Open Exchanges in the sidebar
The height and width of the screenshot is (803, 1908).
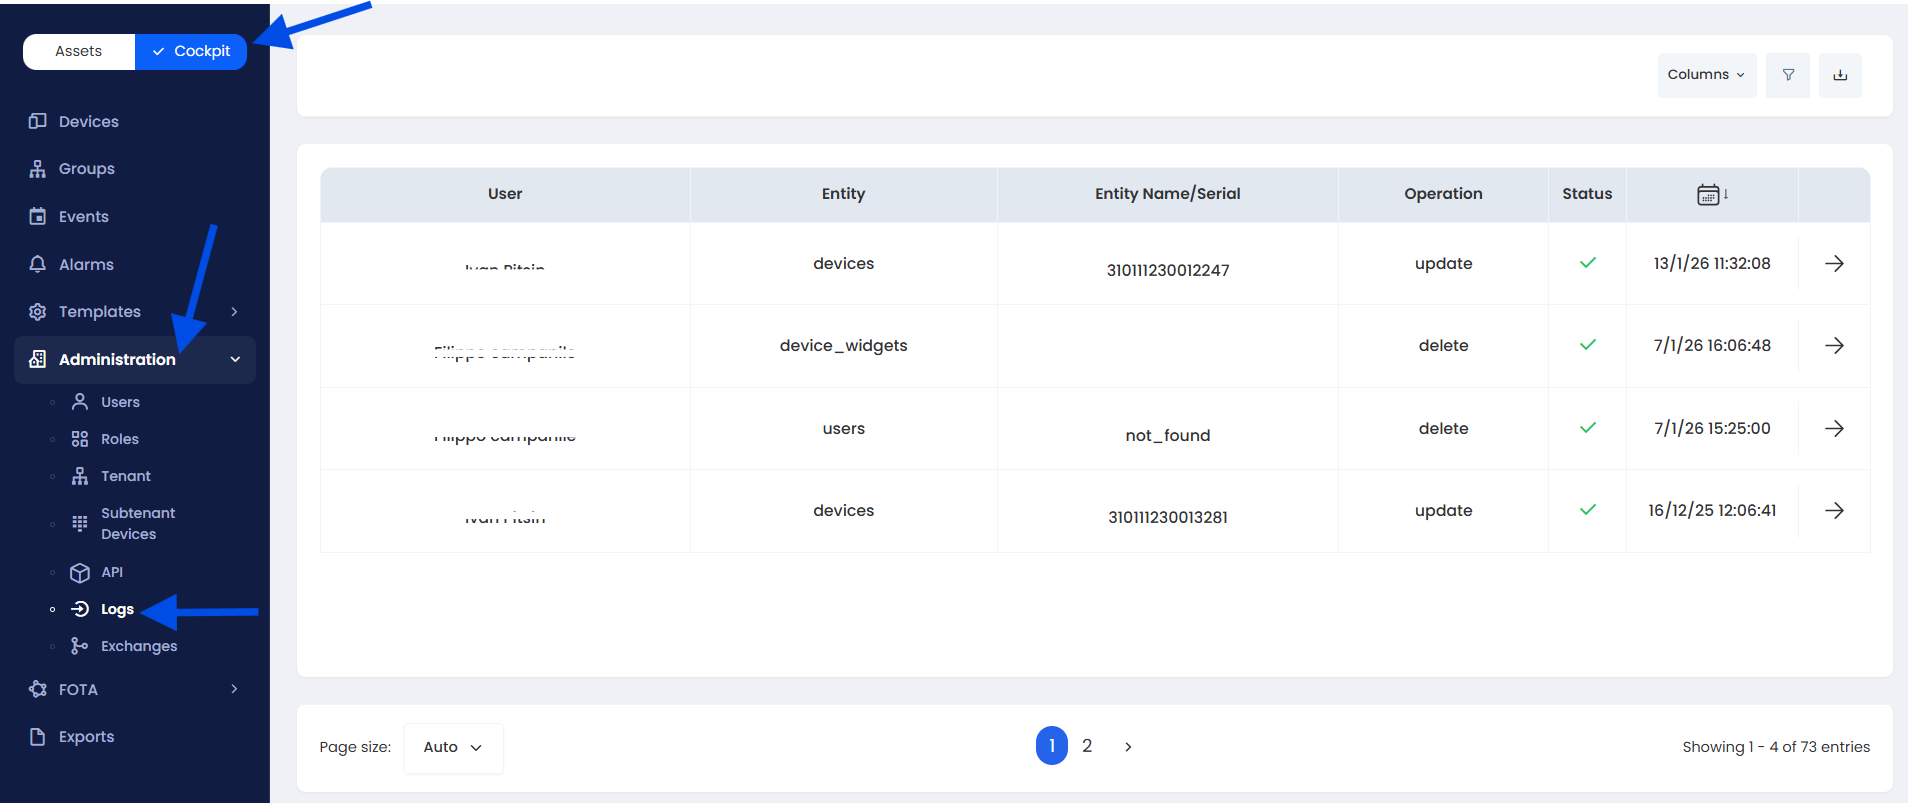point(138,647)
